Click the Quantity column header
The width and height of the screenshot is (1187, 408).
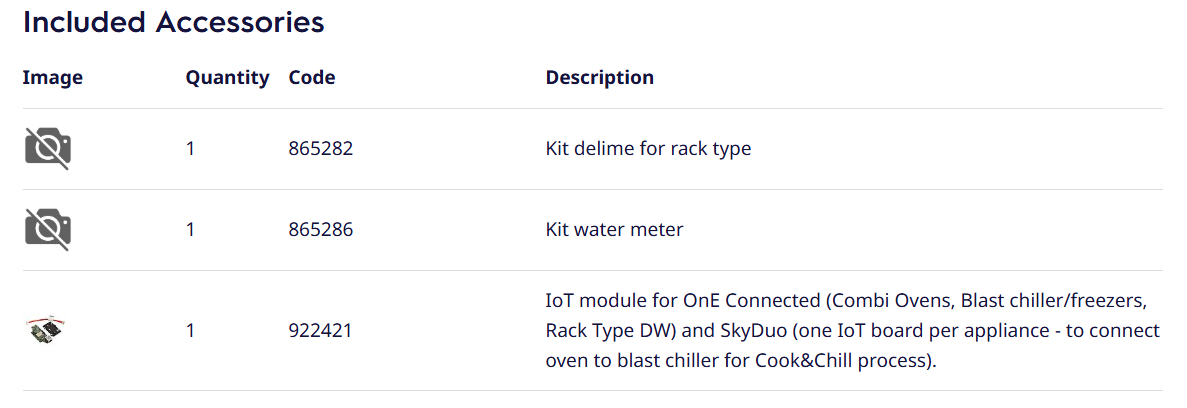[227, 78]
